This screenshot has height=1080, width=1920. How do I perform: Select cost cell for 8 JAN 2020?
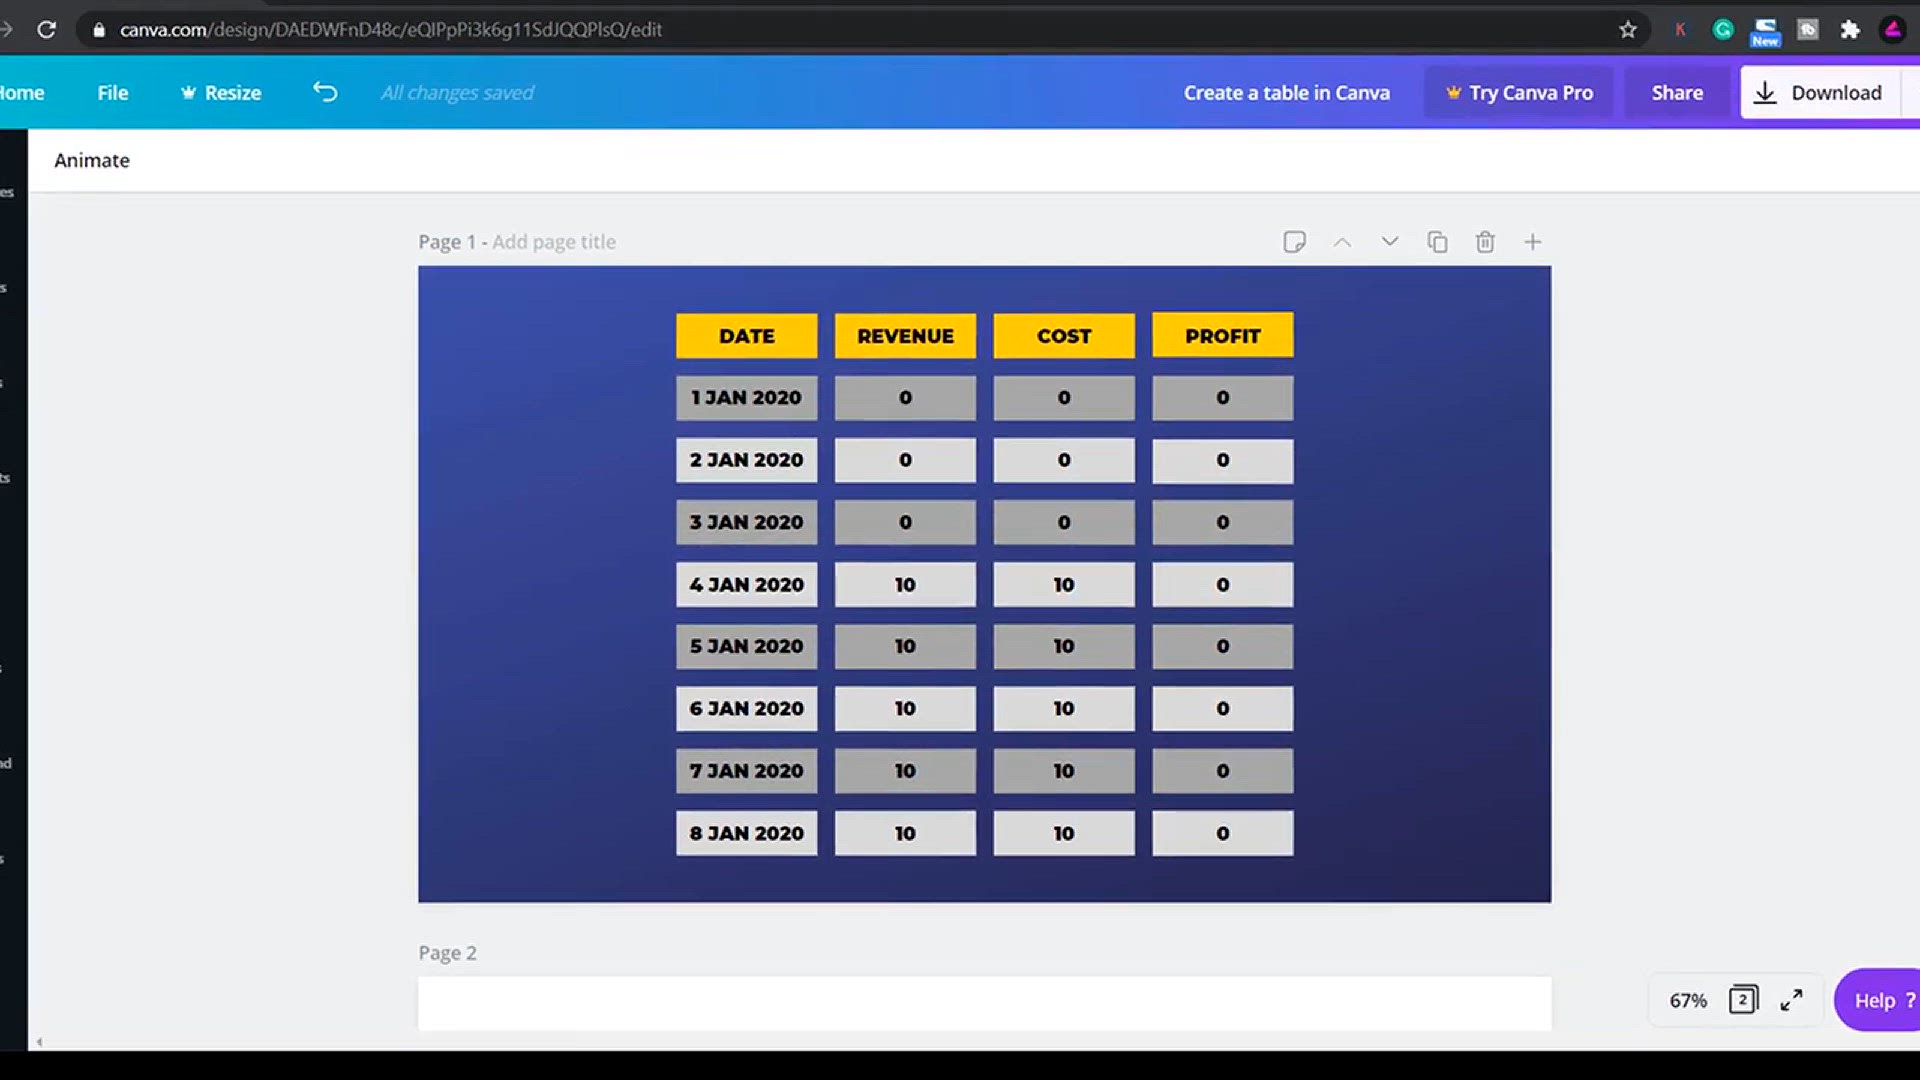point(1064,833)
